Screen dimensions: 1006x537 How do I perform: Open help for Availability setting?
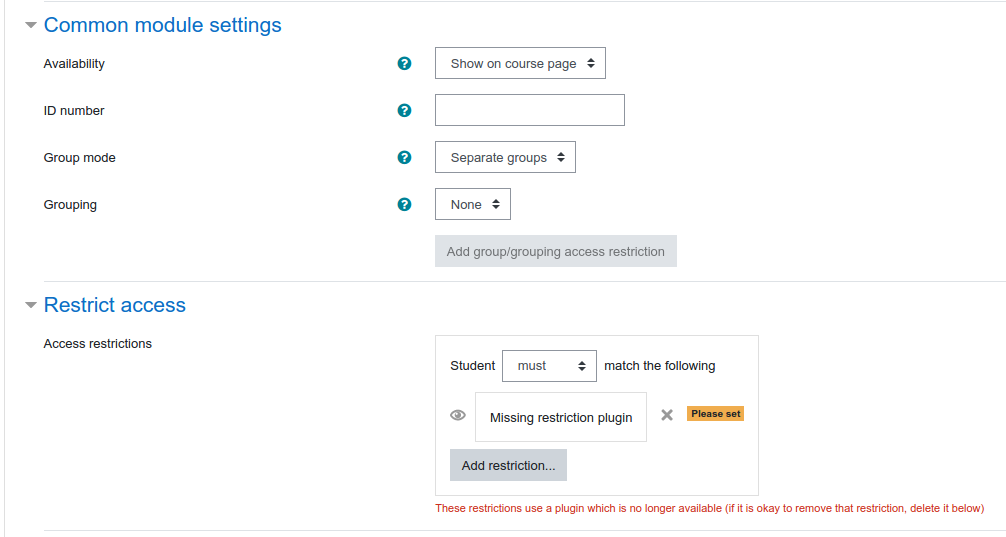click(404, 64)
